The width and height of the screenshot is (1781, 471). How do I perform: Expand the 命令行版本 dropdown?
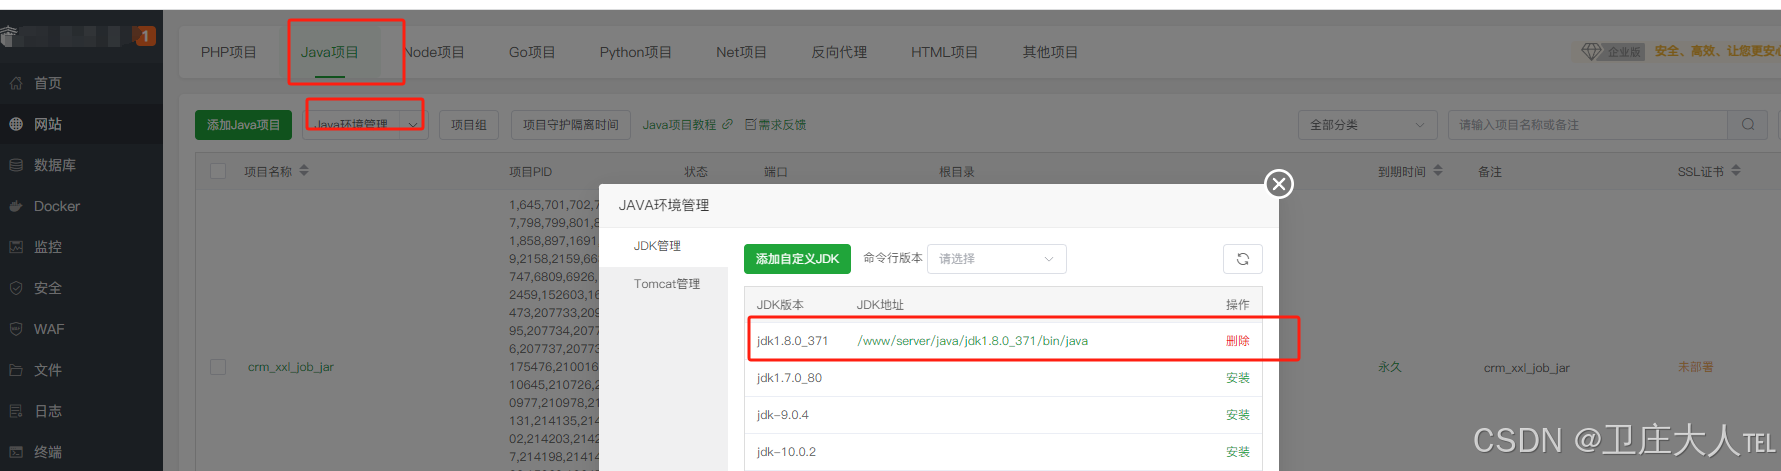[996, 259]
